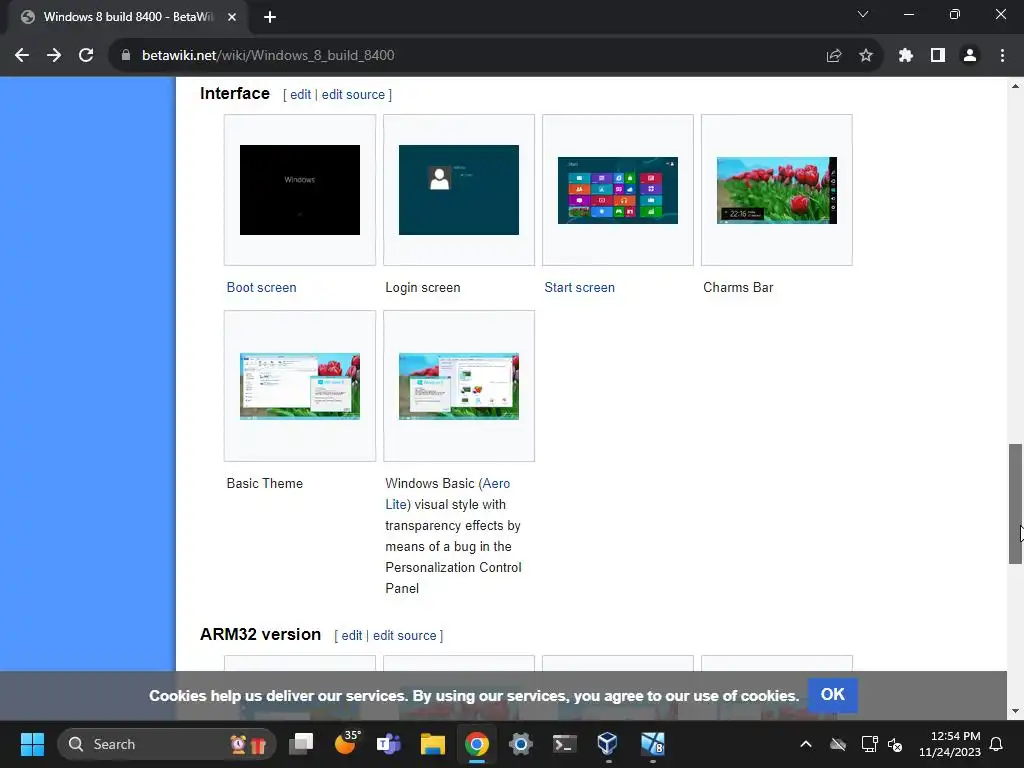The width and height of the screenshot is (1024, 768).
Task: Click the taskbar Search box
Action: pyautogui.click(x=167, y=744)
